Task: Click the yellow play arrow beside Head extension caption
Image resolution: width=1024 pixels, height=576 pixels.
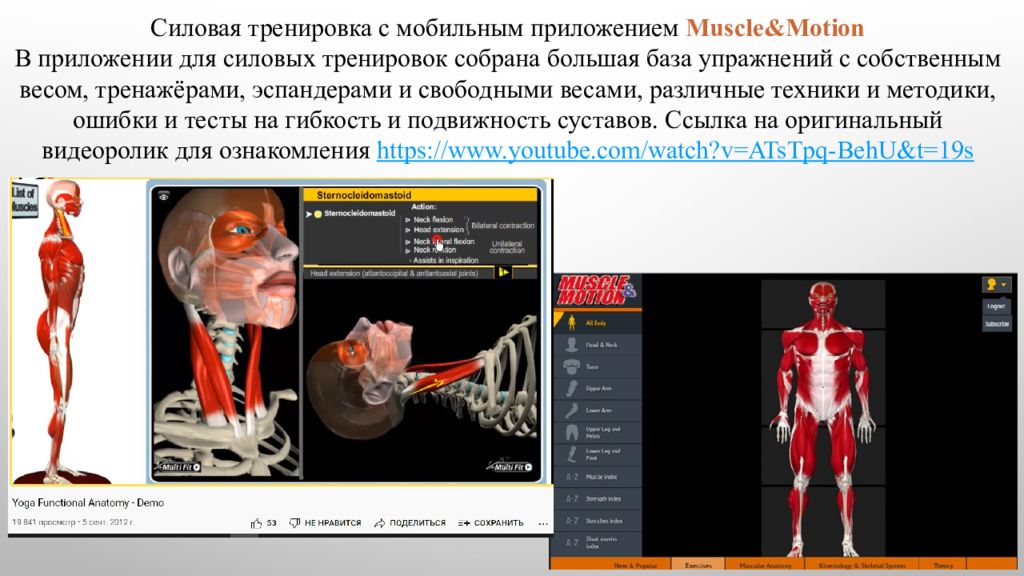Action: pos(504,272)
